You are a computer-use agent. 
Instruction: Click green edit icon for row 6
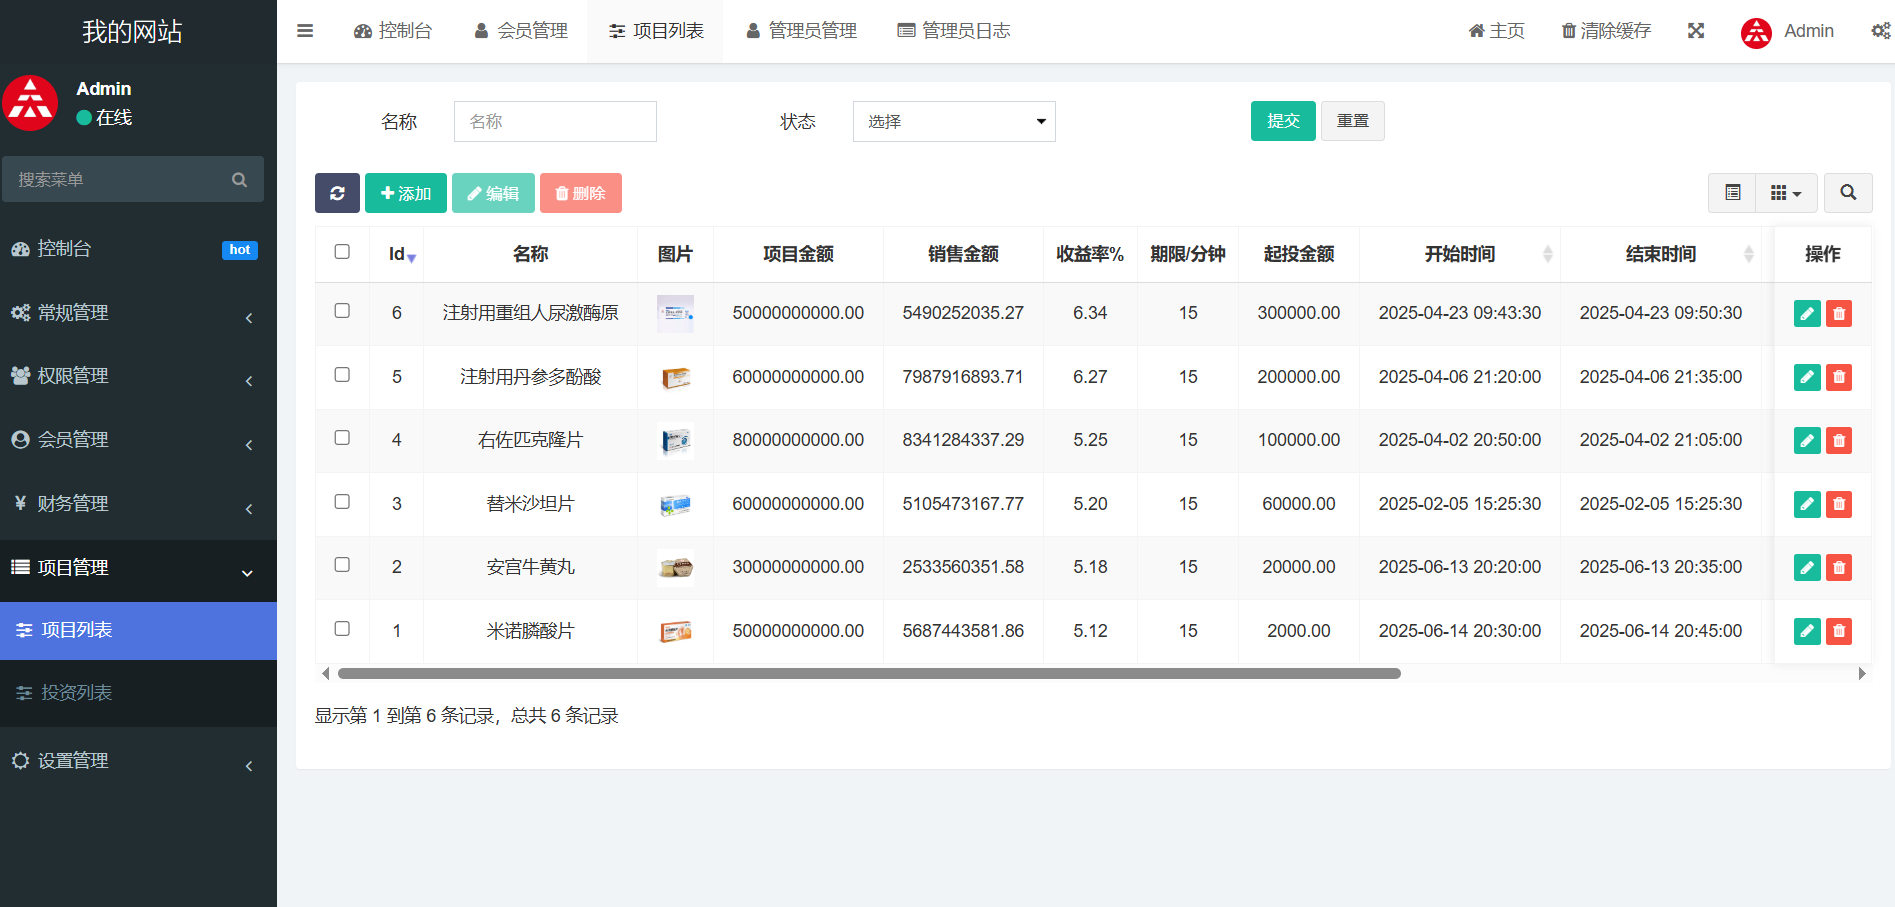[x=1806, y=314]
